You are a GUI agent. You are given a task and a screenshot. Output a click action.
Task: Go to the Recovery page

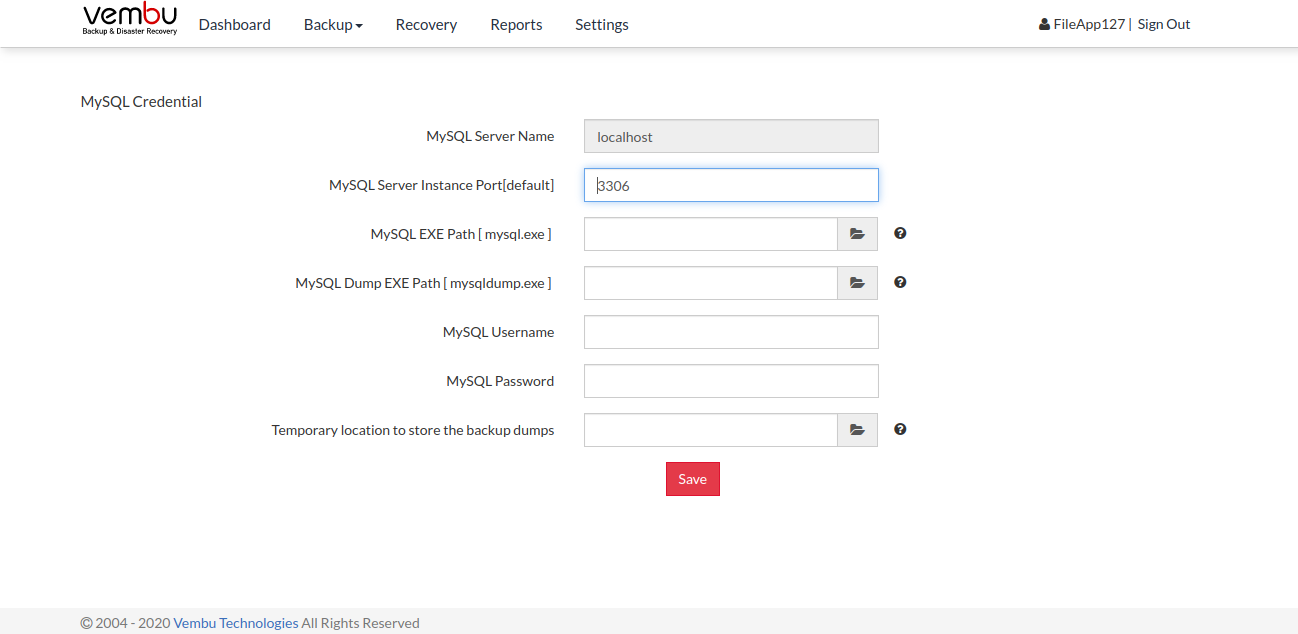pos(426,25)
